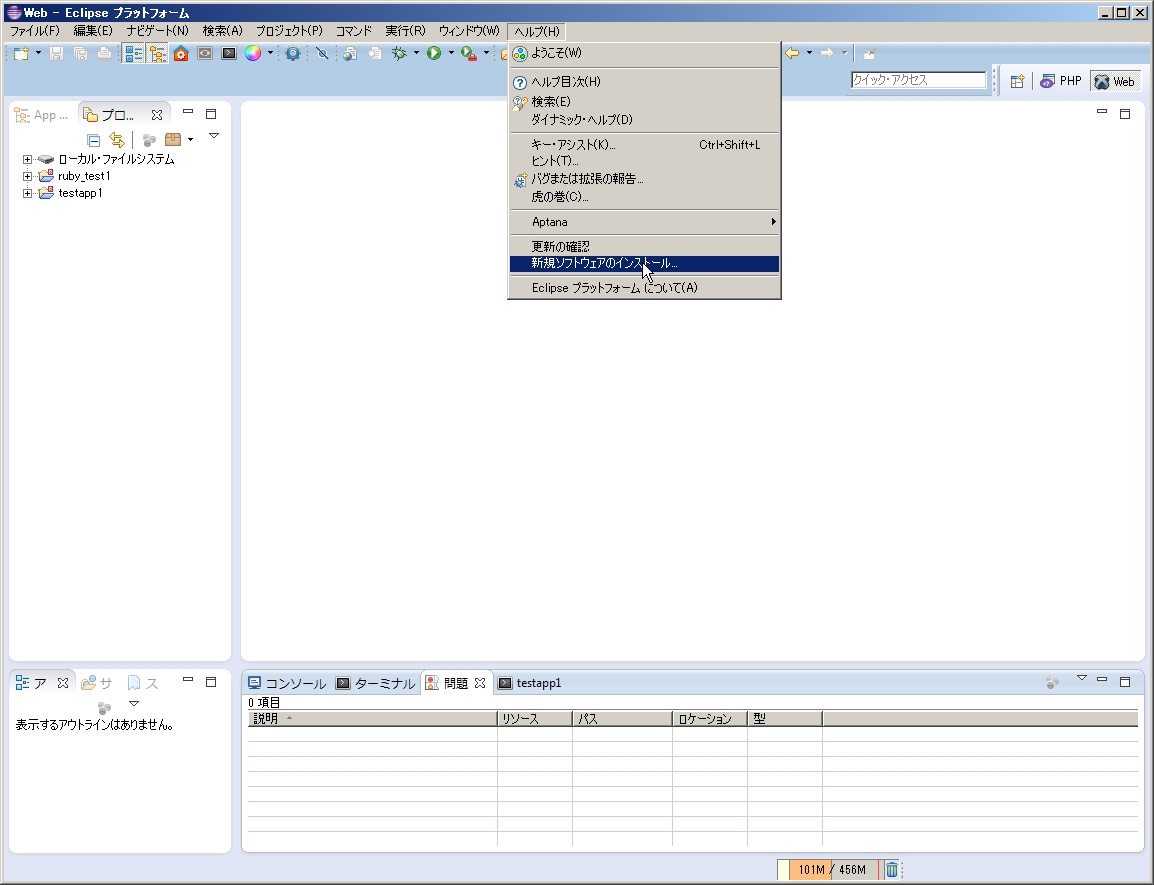This screenshot has height=885, width=1154.
Task: Expand the ruby_test1 project node
Action: coord(27,176)
